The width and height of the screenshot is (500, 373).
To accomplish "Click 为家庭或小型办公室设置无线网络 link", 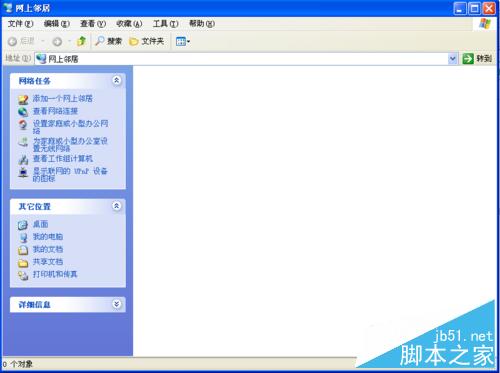I will click(x=70, y=145).
